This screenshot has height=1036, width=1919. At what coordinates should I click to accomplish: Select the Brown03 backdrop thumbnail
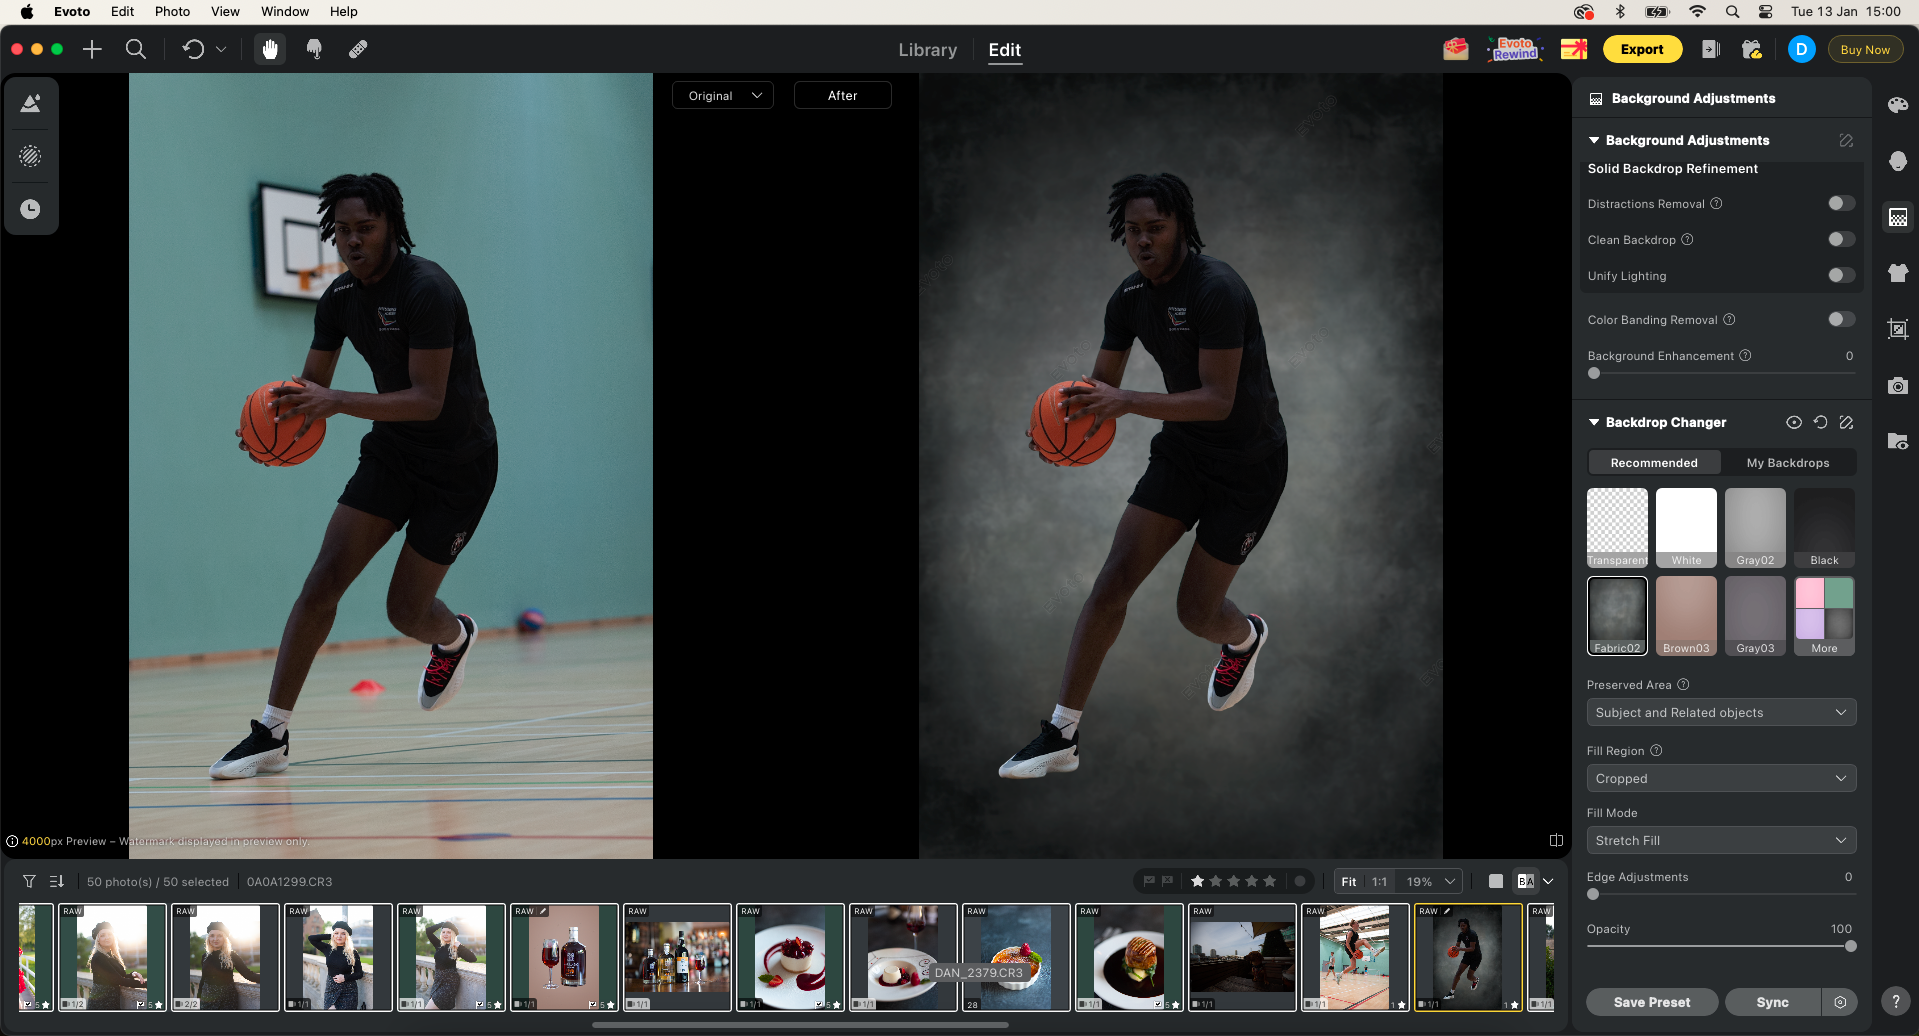click(1685, 615)
